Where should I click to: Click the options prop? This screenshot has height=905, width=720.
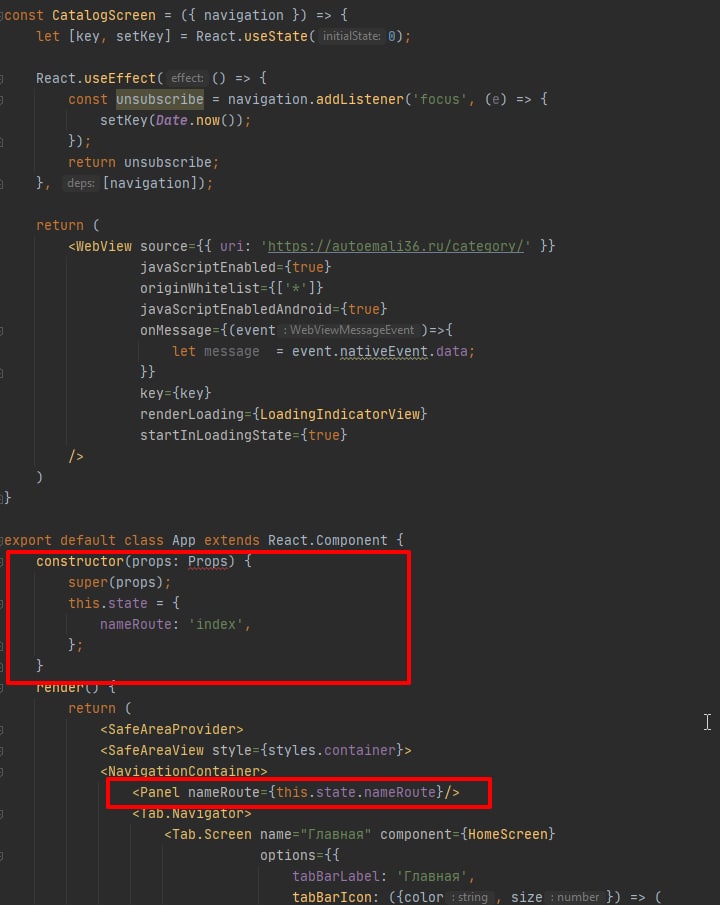[x=288, y=855]
